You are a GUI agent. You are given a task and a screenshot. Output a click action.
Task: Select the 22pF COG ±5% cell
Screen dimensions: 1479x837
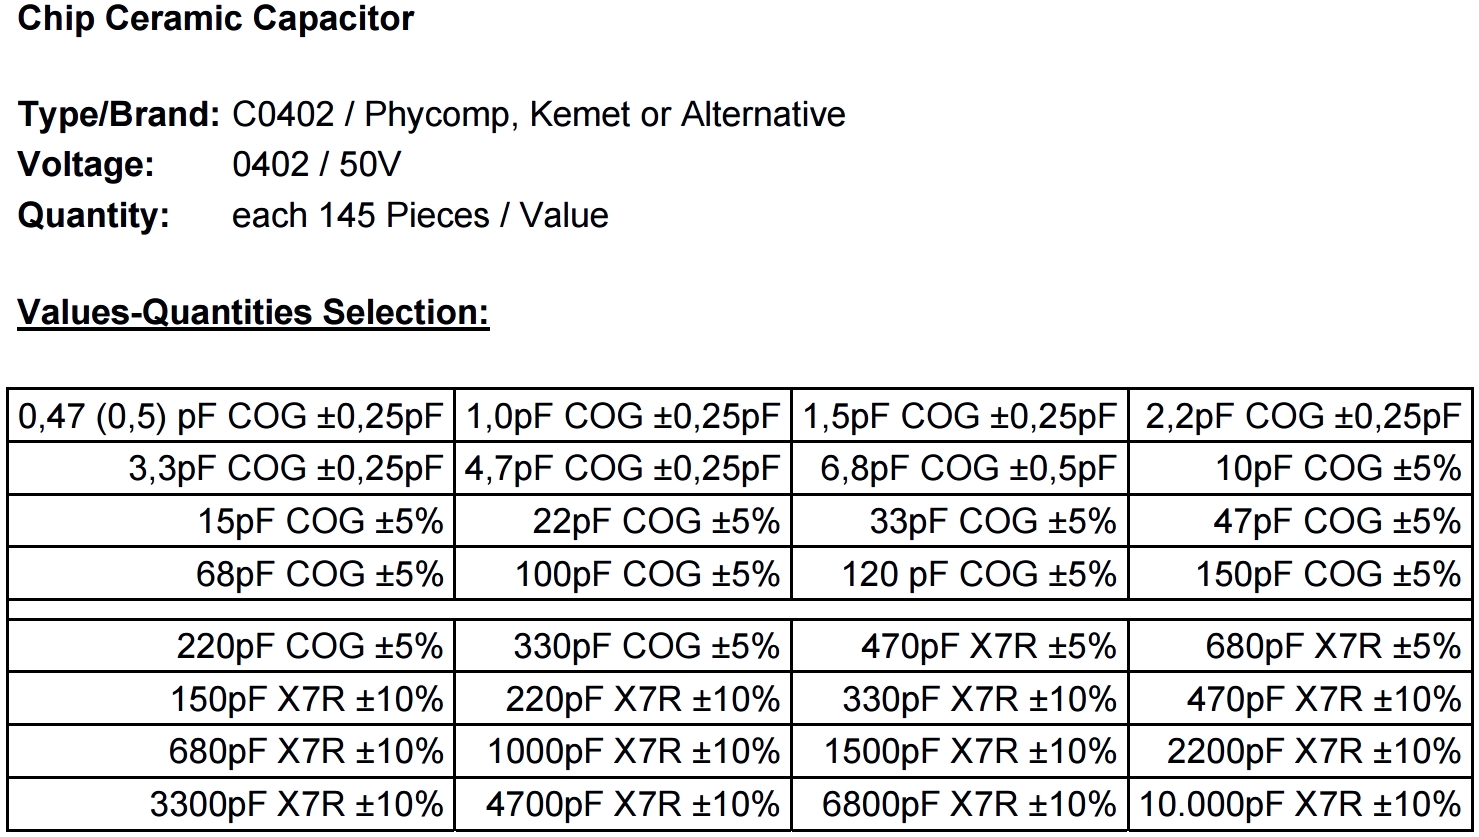click(655, 522)
